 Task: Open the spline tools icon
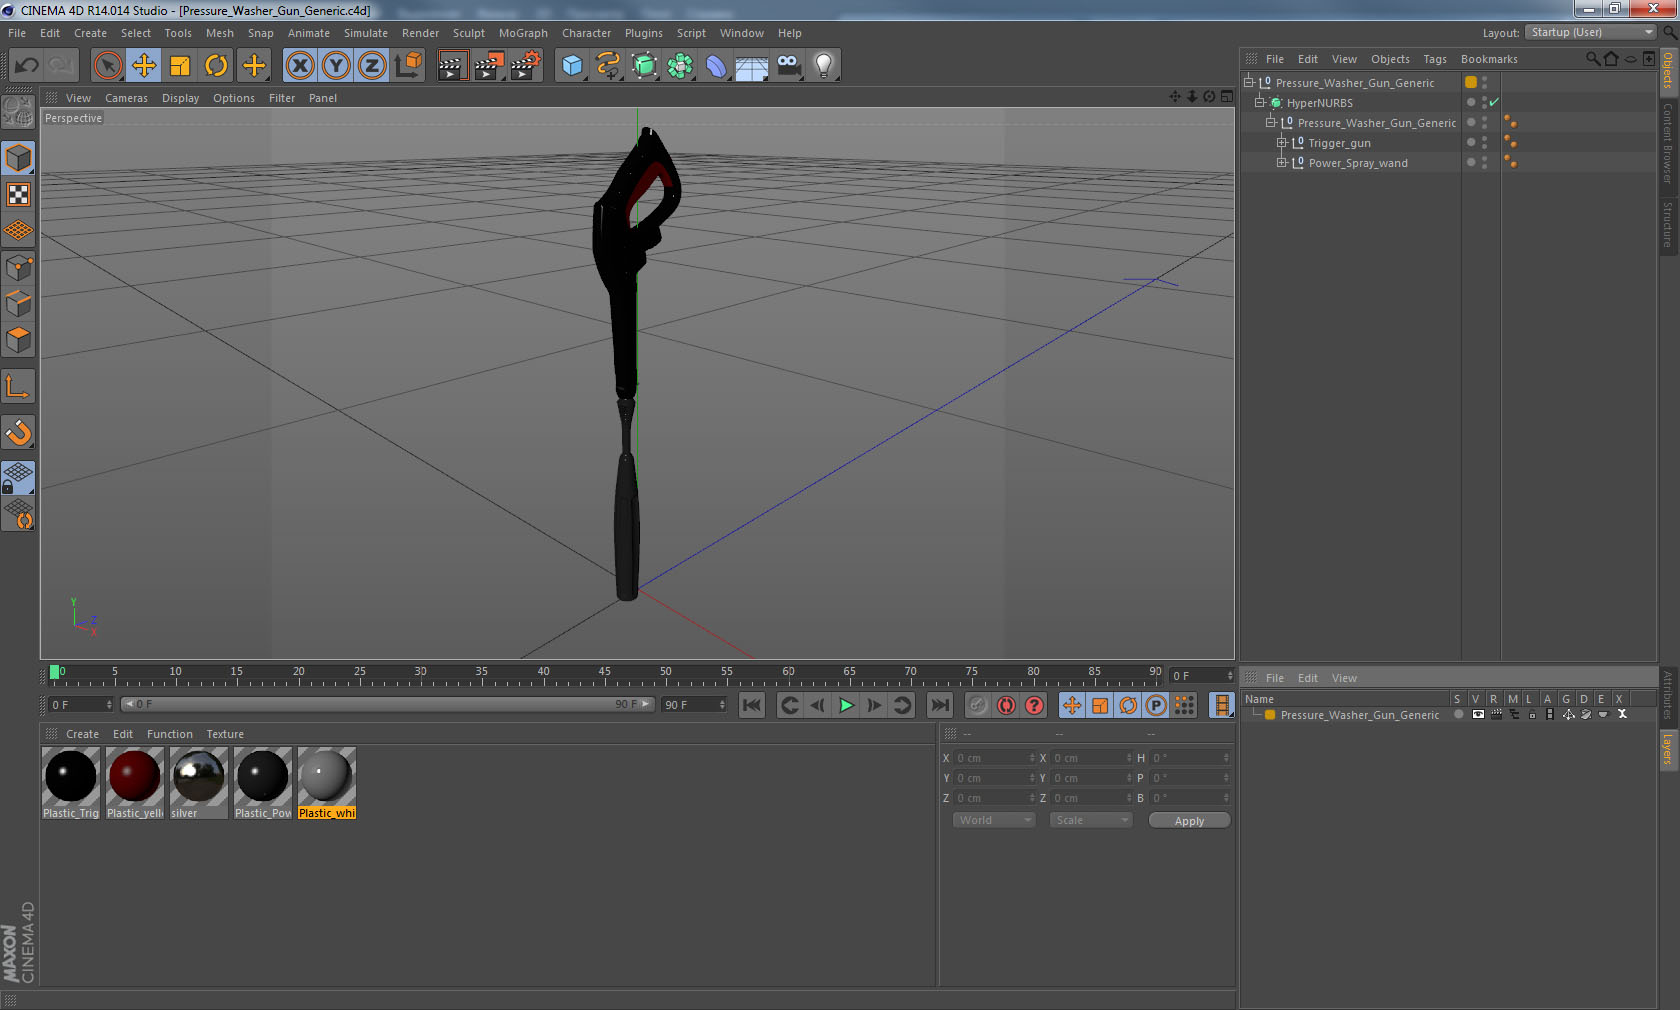pos(608,66)
